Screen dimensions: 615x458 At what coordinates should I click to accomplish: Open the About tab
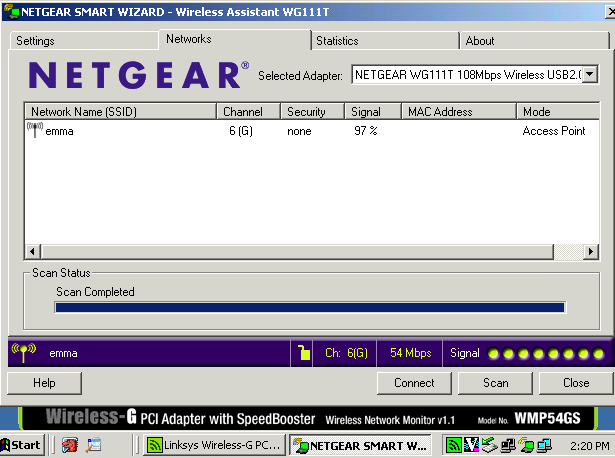click(x=534, y=41)
